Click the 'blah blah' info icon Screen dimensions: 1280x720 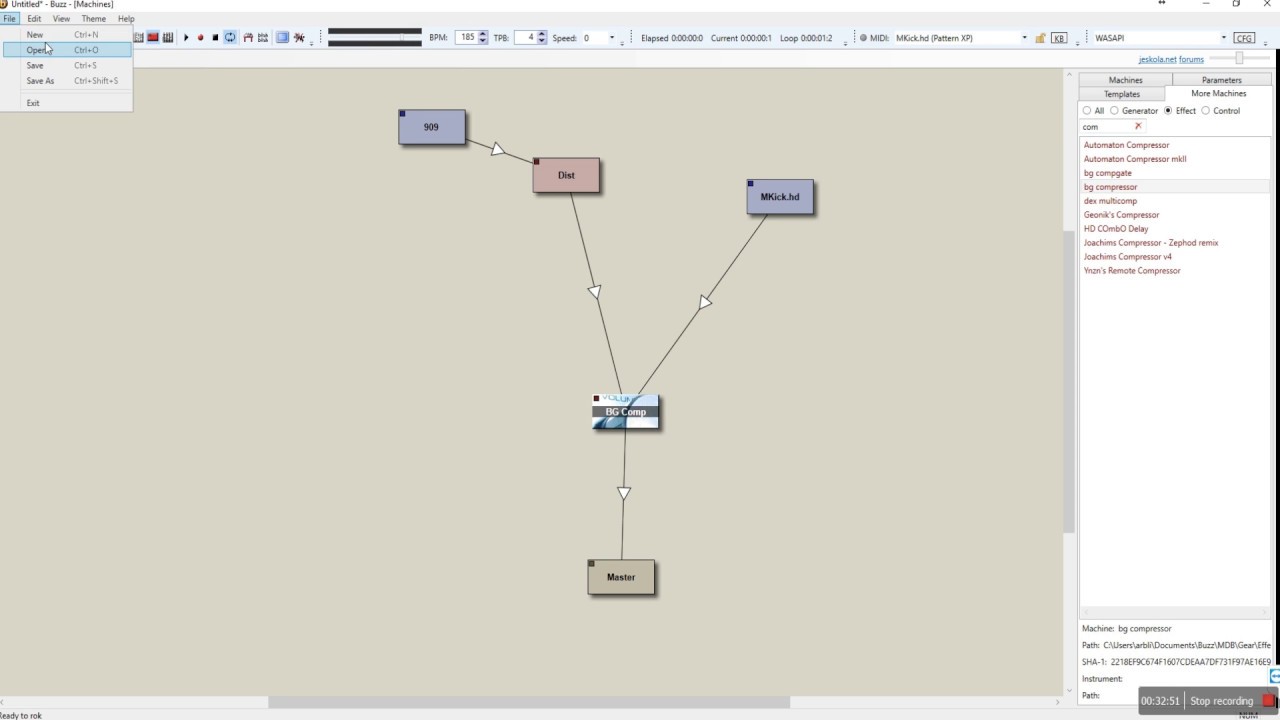pyautogui.click(x=263, y=38)
